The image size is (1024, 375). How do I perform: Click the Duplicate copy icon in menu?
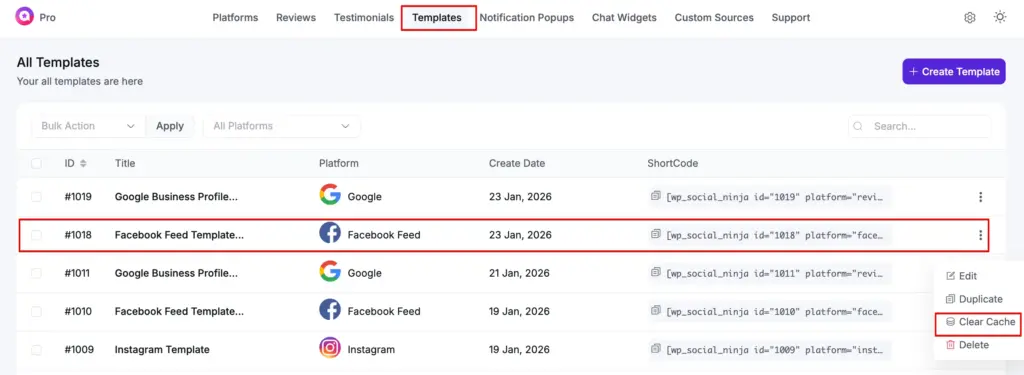click(950, 299)
